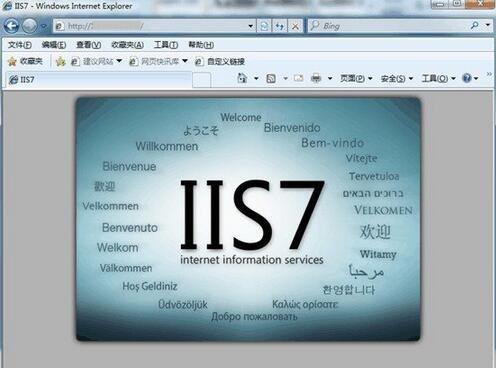Click the Back navigation arrow button
The height and width of the screenshot is (368, 496).
click(x=11, y=26)
